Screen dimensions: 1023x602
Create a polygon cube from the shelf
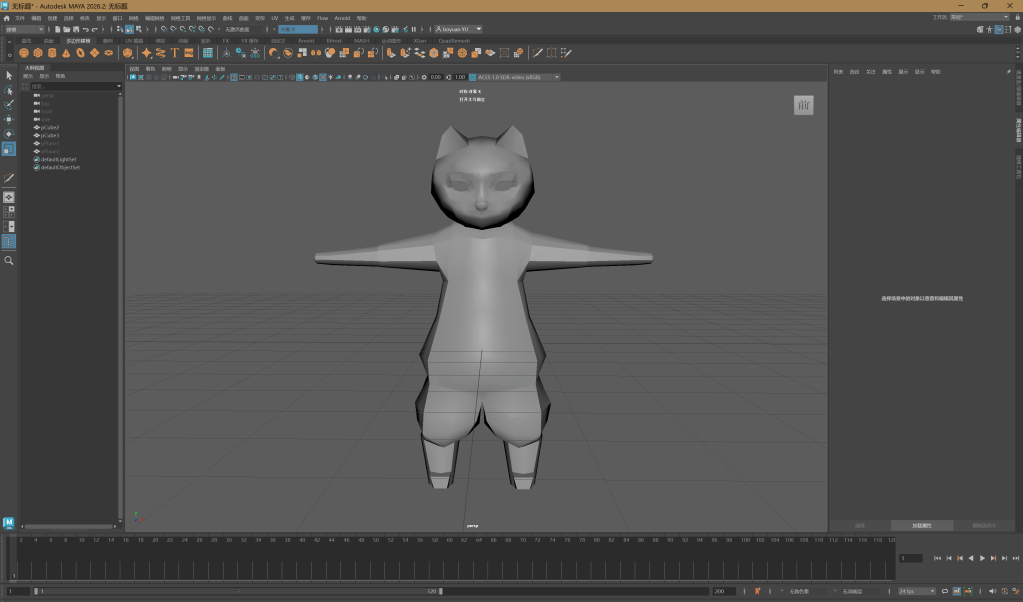click(38, 53)
